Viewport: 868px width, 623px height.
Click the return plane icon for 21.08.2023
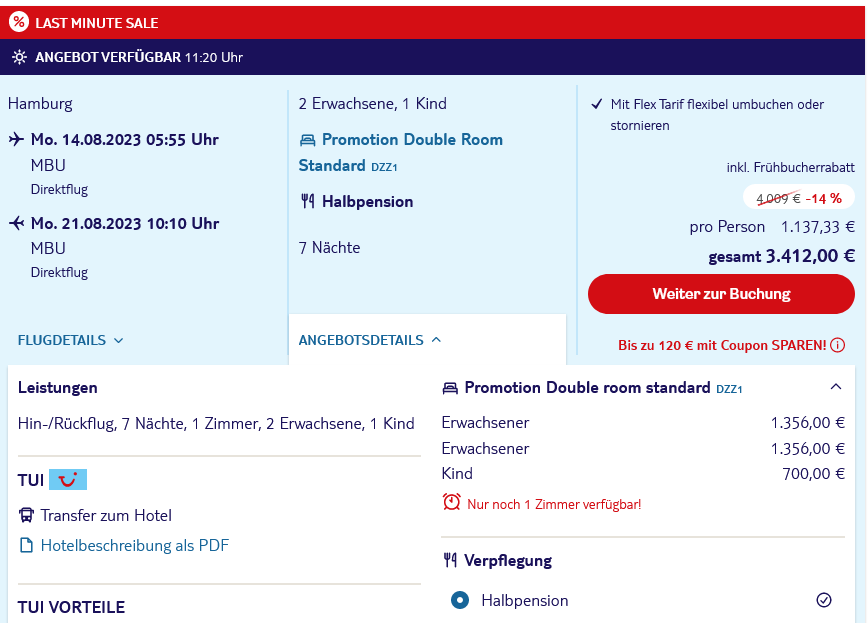(17, 223)
